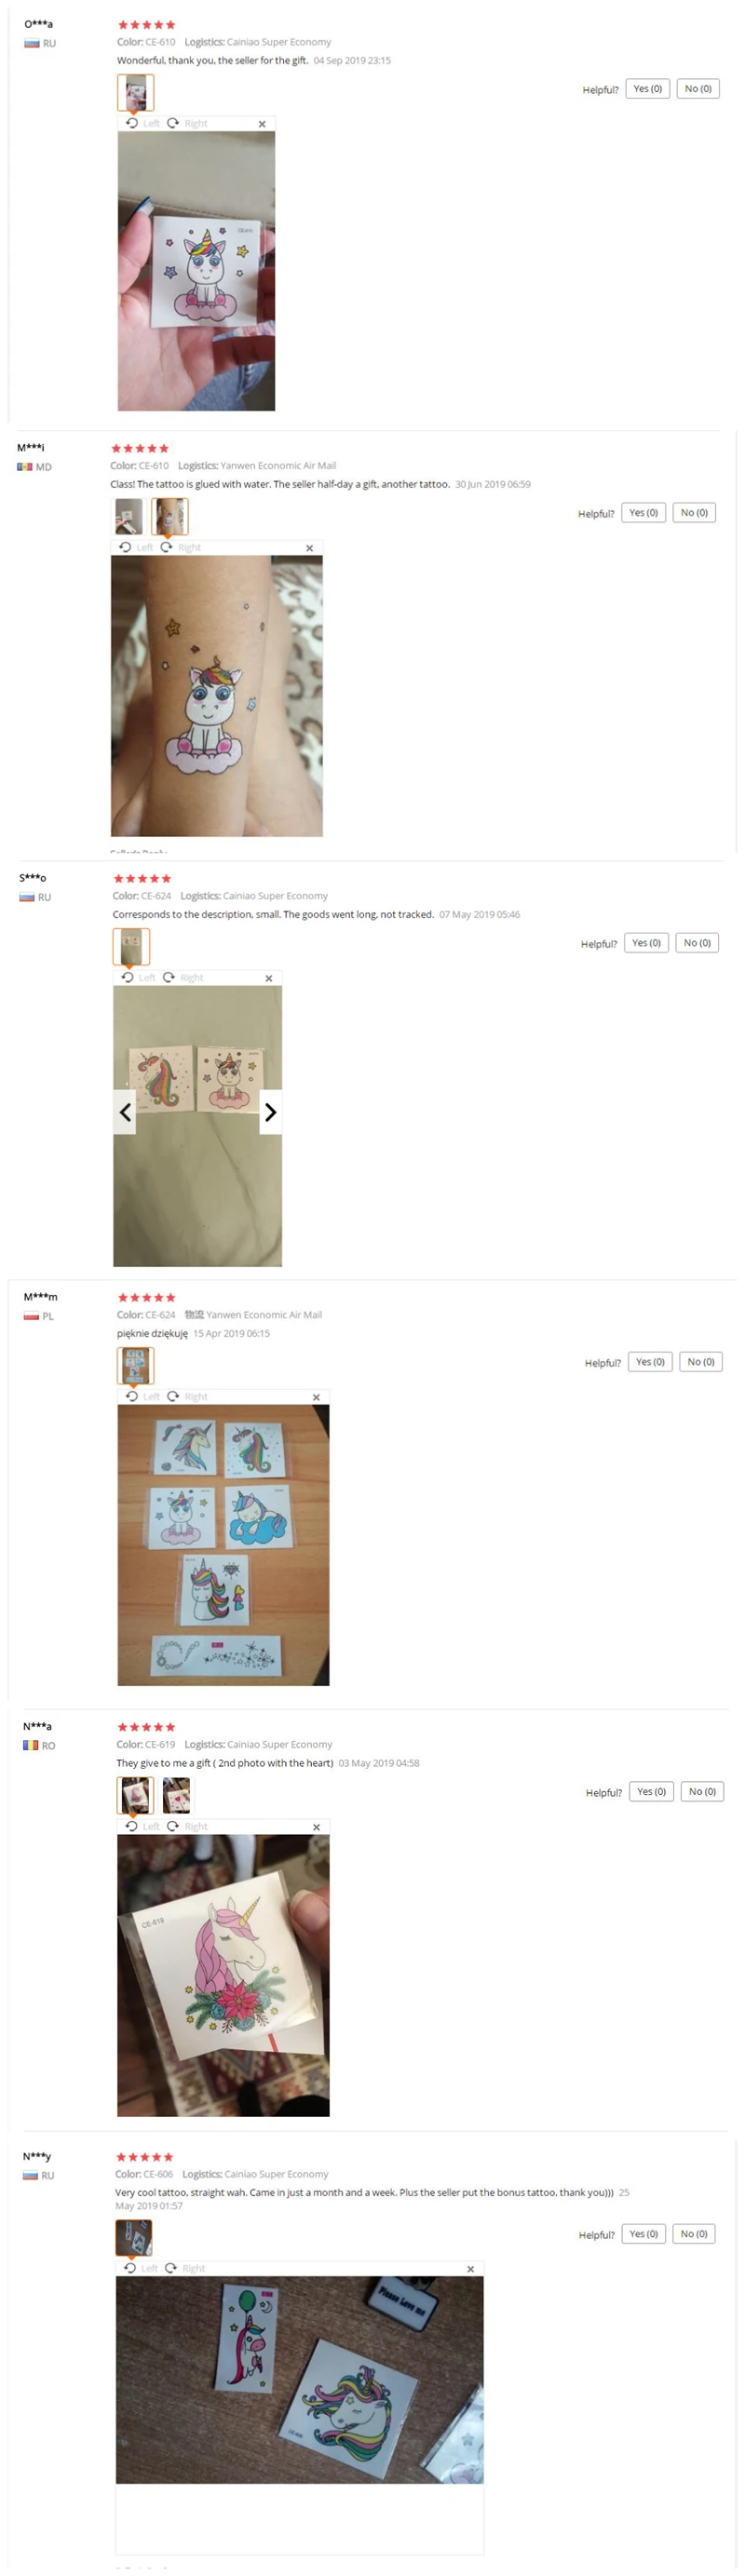
Task: Rotate M***m's unicorn stickers photo left
Action: click(142, 1396)
